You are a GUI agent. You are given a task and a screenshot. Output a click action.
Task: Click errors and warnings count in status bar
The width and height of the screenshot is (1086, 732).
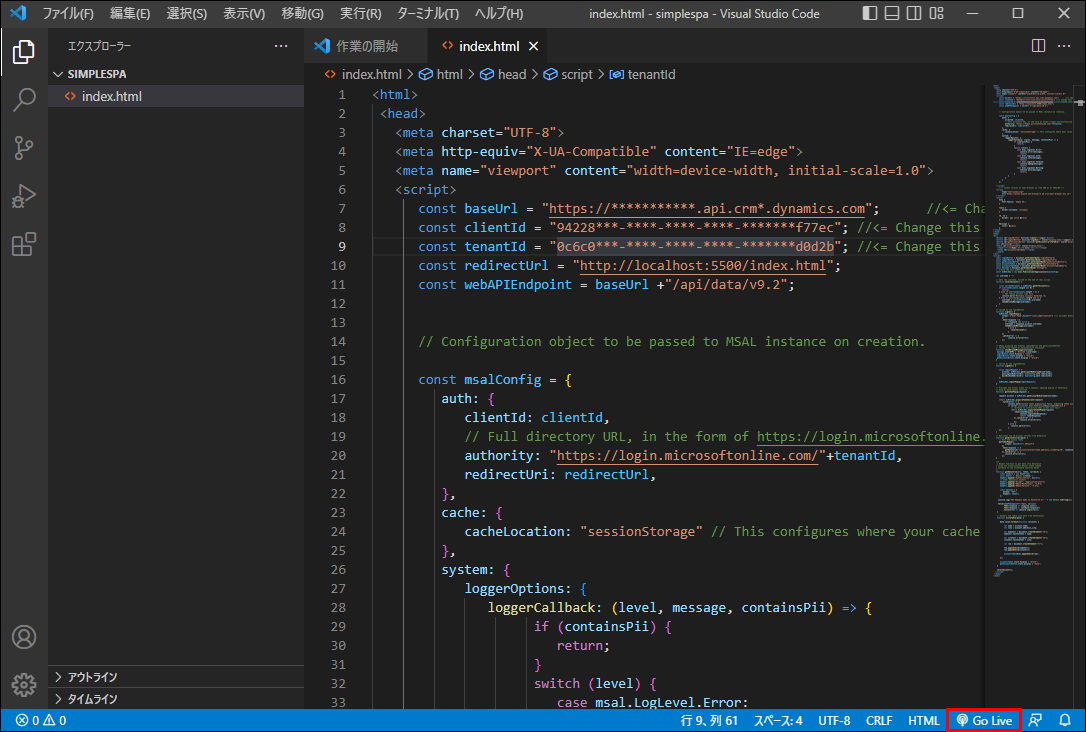(x=41, y=720)
